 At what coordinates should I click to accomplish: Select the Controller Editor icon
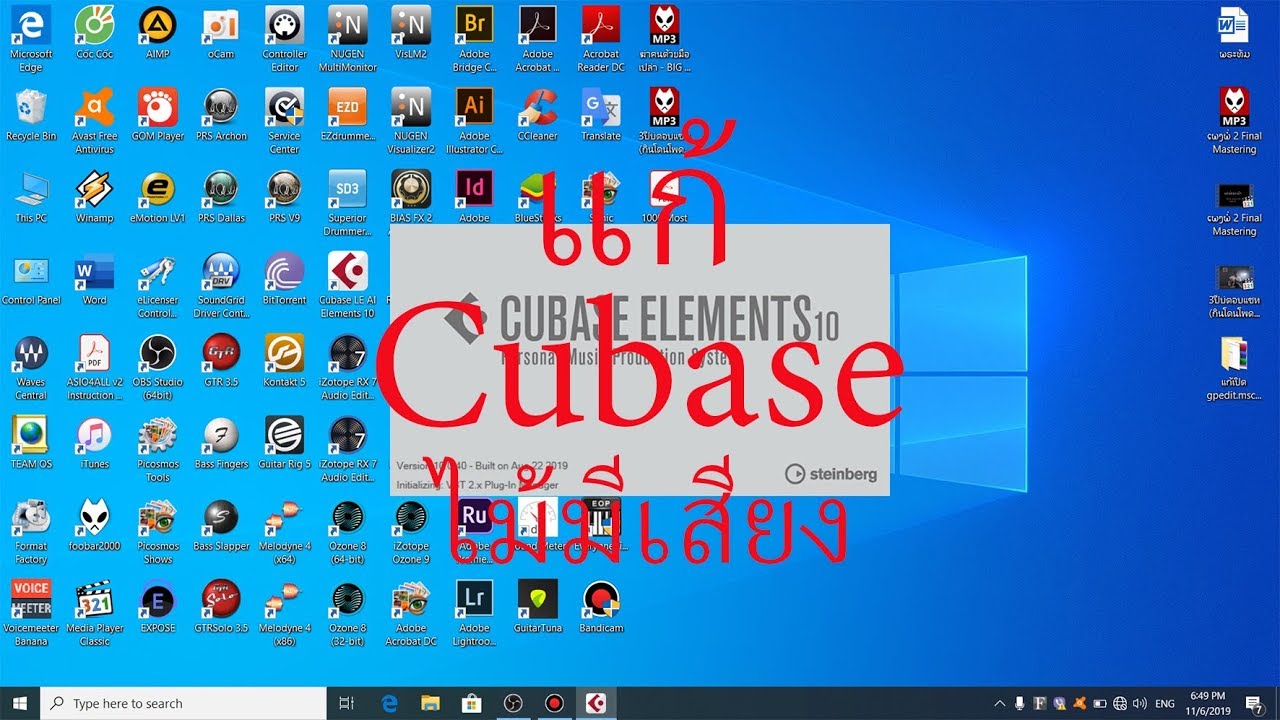pos(285,38)
